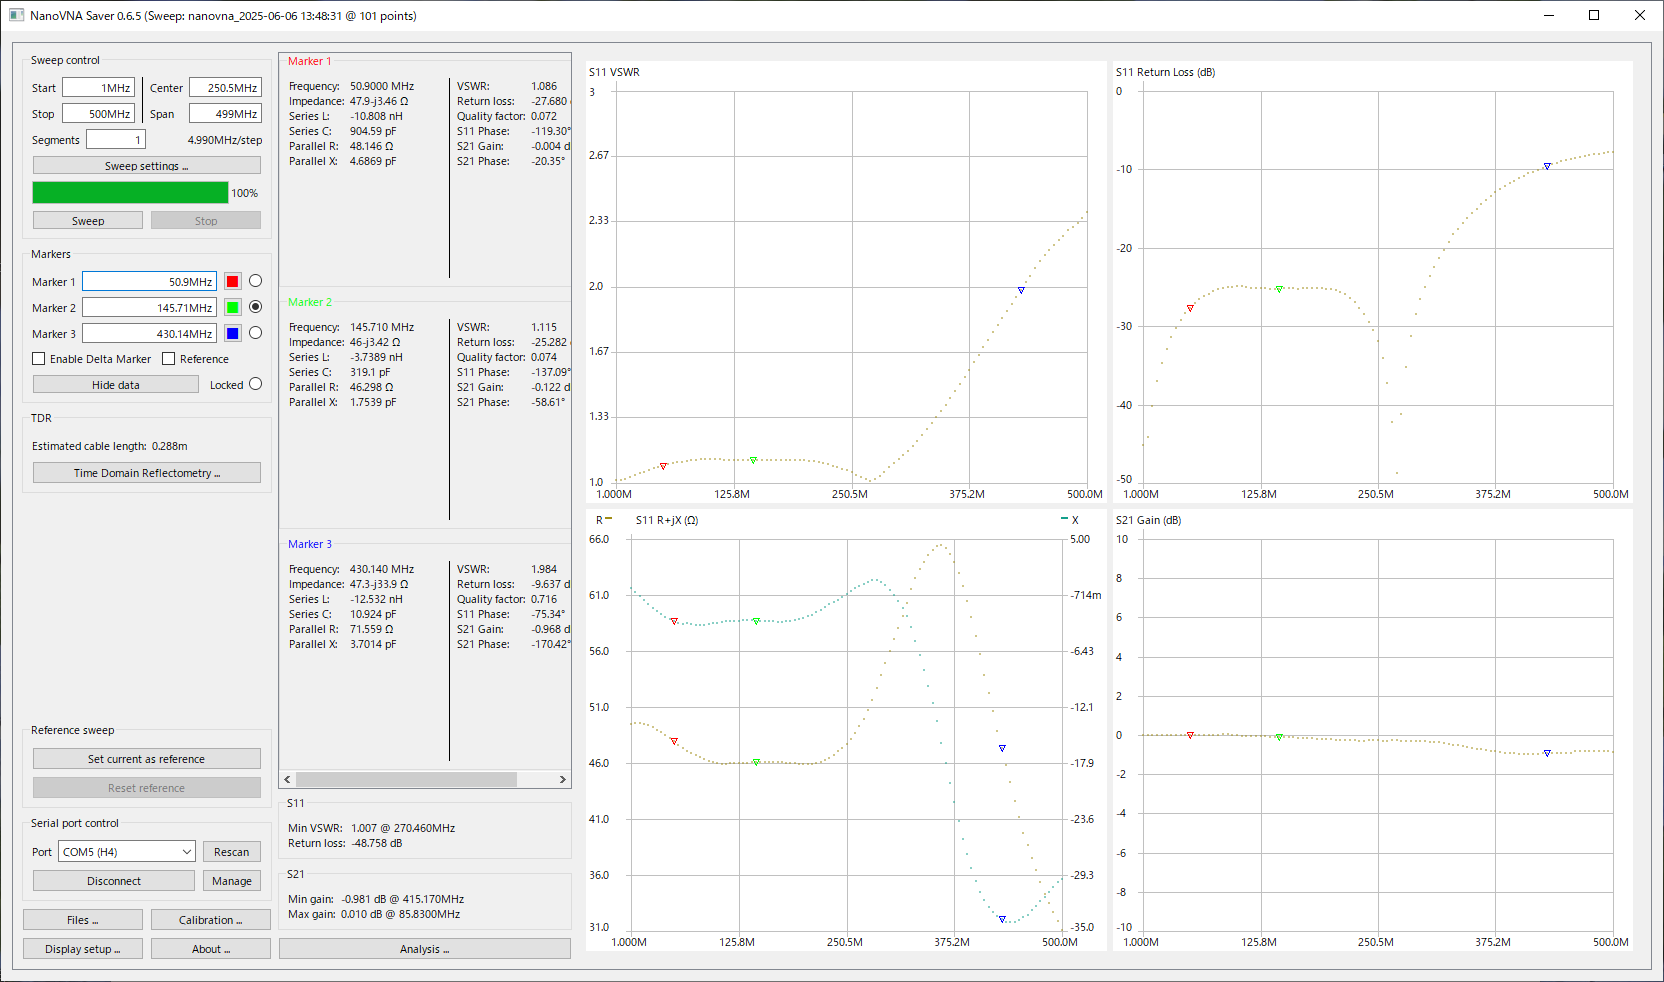Disconnect from the serial device
This screenshot has height=982, width=1664.
[114, 881]
